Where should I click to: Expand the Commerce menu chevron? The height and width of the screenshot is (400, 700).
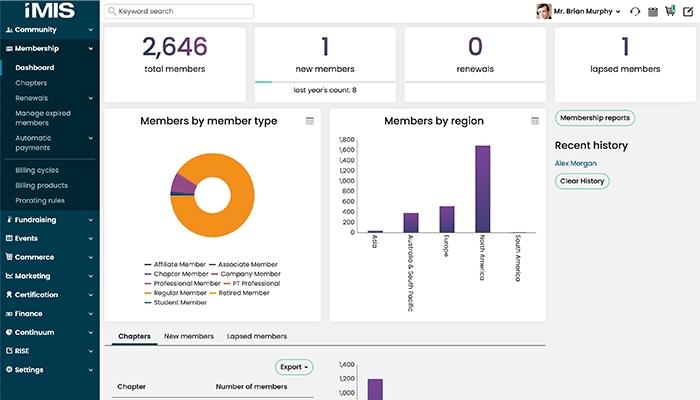[91, 257]
